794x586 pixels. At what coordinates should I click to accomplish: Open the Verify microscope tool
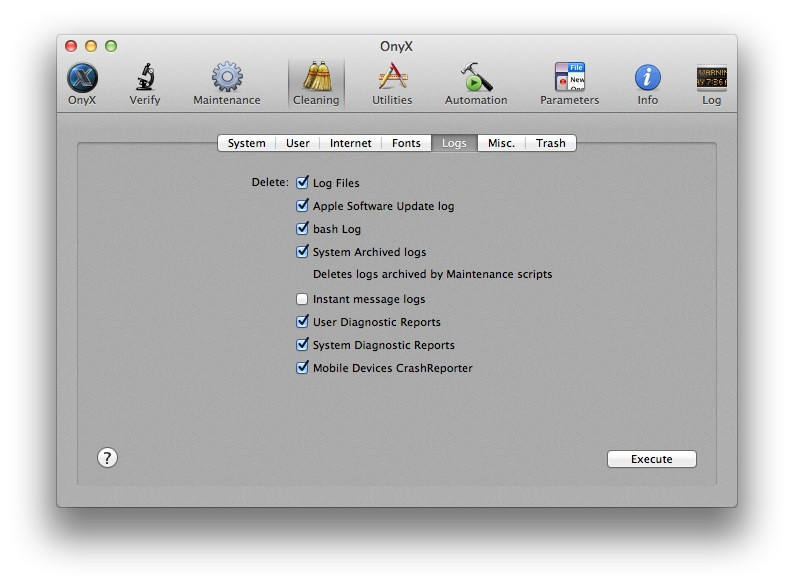point(145,84)
